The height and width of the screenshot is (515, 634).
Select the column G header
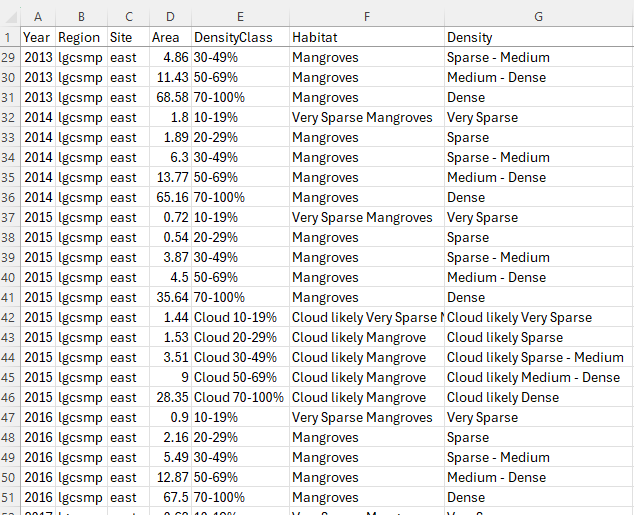click(x=538, y=16)
